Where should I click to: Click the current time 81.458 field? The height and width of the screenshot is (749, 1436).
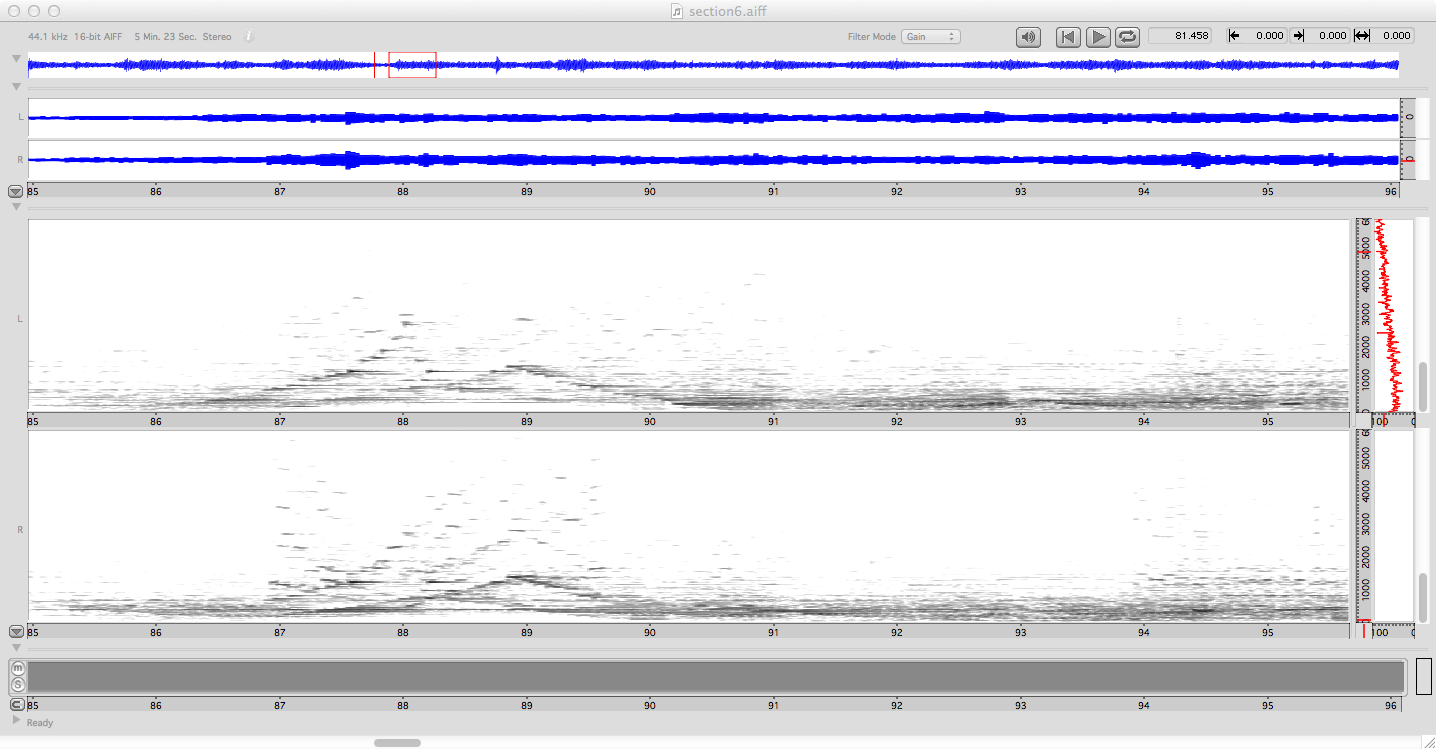coord(1180,36)
